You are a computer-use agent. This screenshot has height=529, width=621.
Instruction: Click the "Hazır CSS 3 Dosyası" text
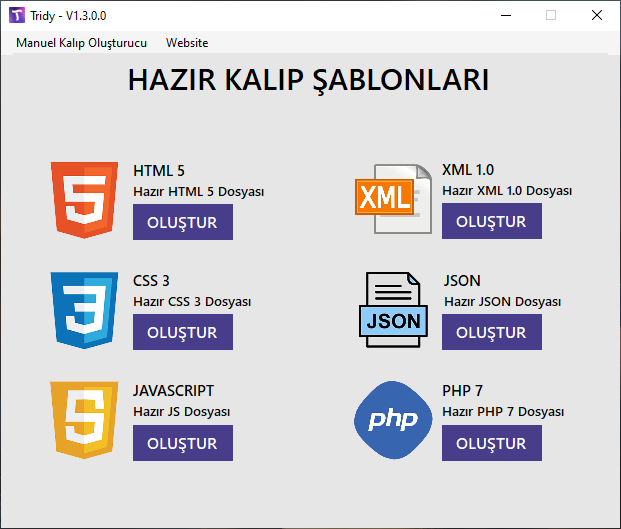(192, 302)
